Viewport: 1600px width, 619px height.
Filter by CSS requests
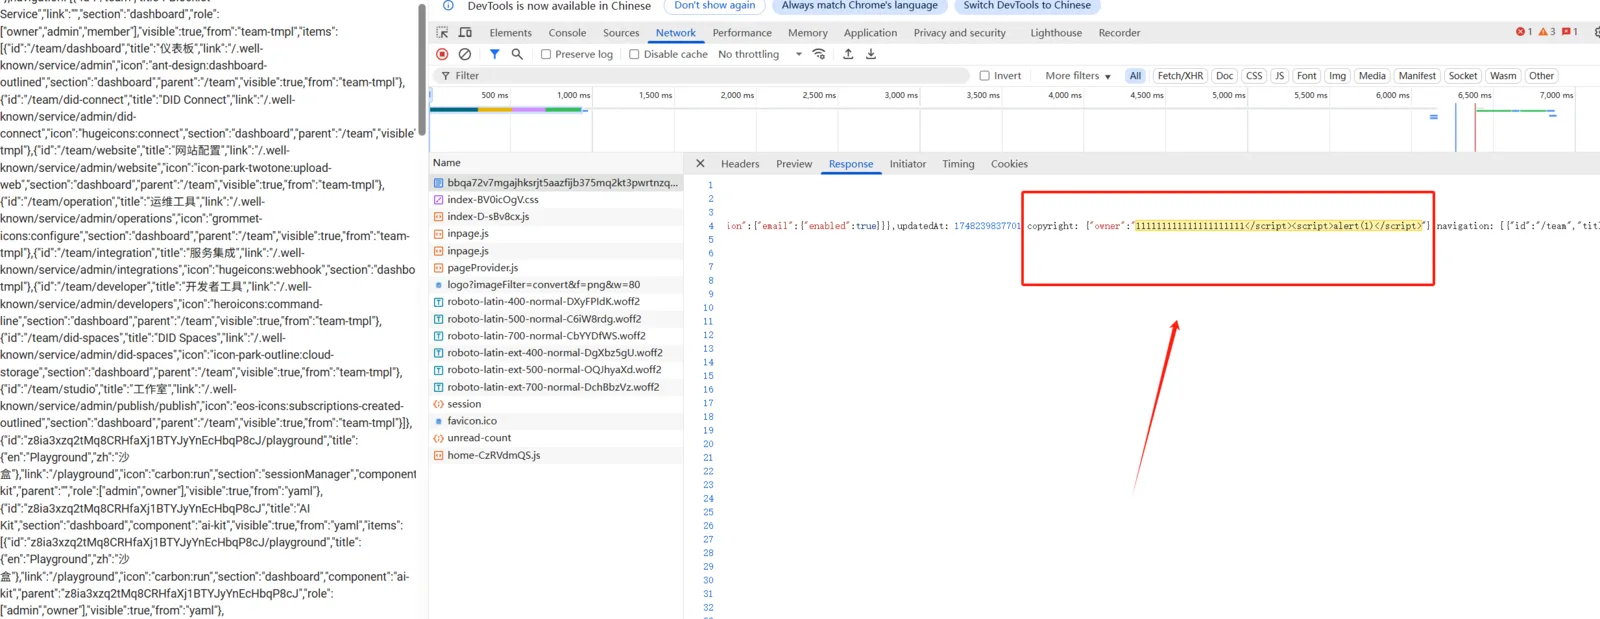1254,76
